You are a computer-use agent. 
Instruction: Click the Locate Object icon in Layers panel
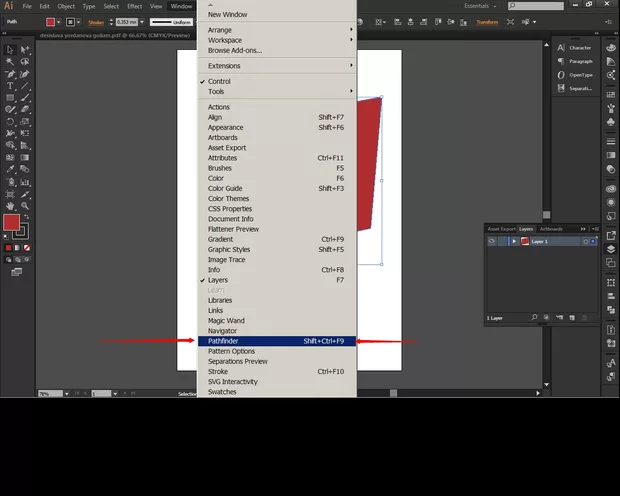[x=534, y=317]
